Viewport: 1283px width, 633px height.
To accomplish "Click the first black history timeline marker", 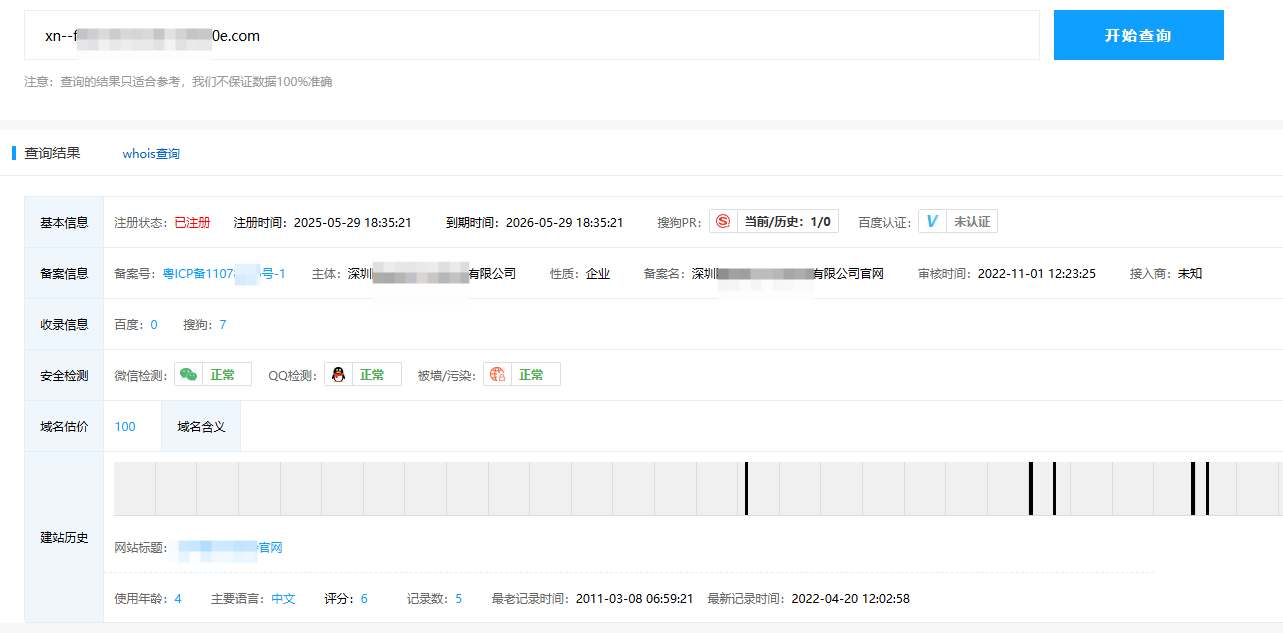I will tap(746, 489).
